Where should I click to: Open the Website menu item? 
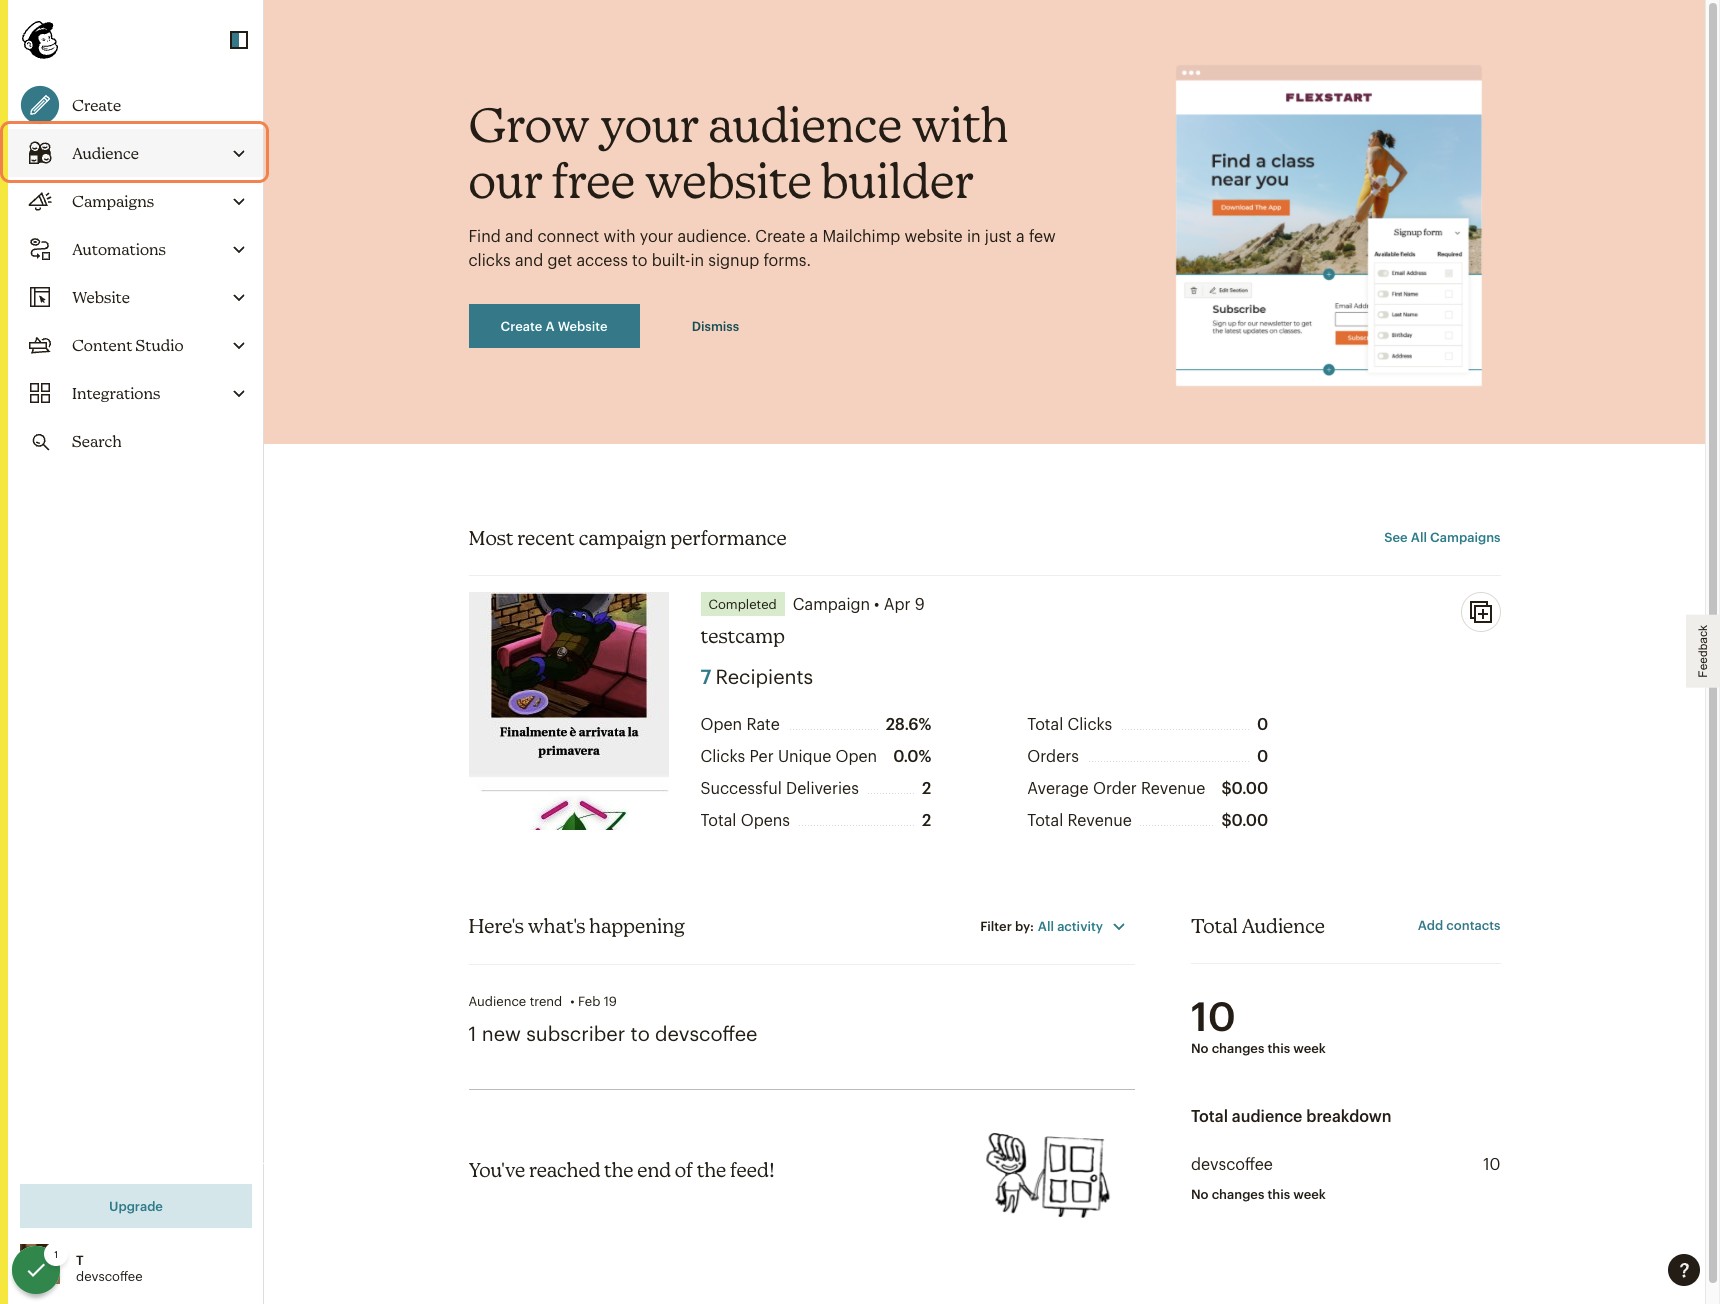click(x=136, y=297)
